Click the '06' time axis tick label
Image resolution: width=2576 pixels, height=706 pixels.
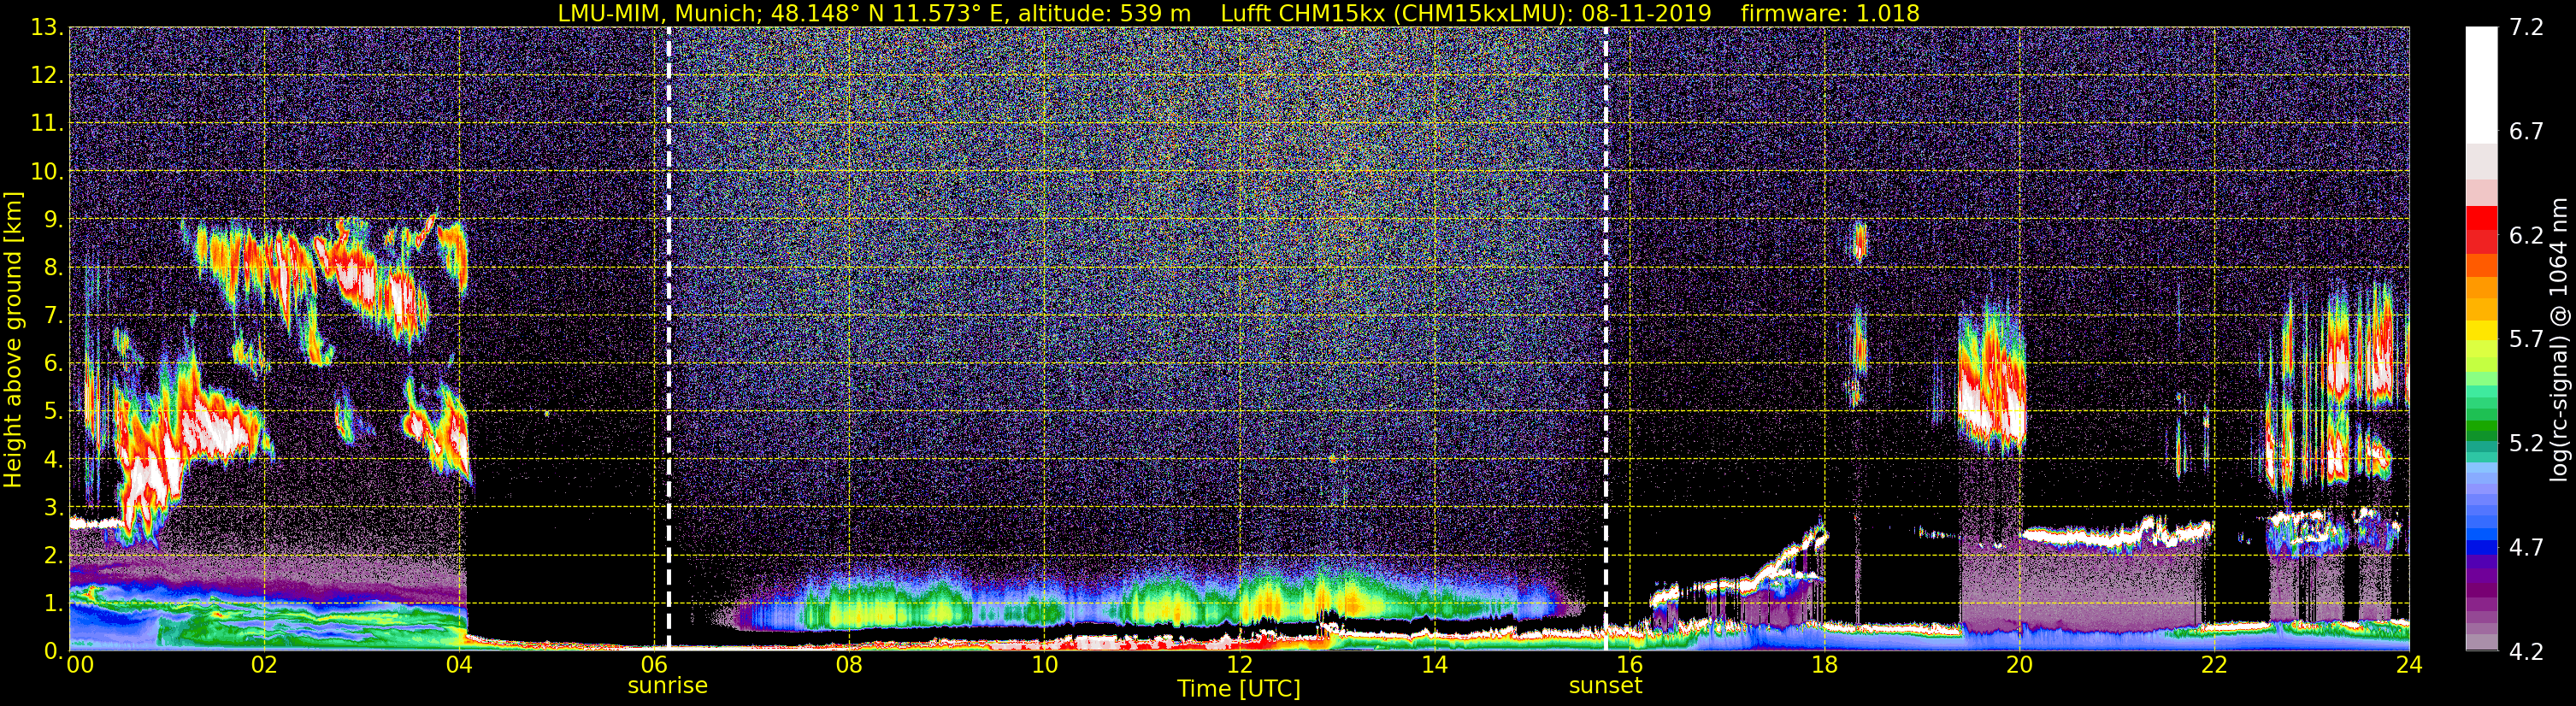pyautogui.click(x=653, y=666)
